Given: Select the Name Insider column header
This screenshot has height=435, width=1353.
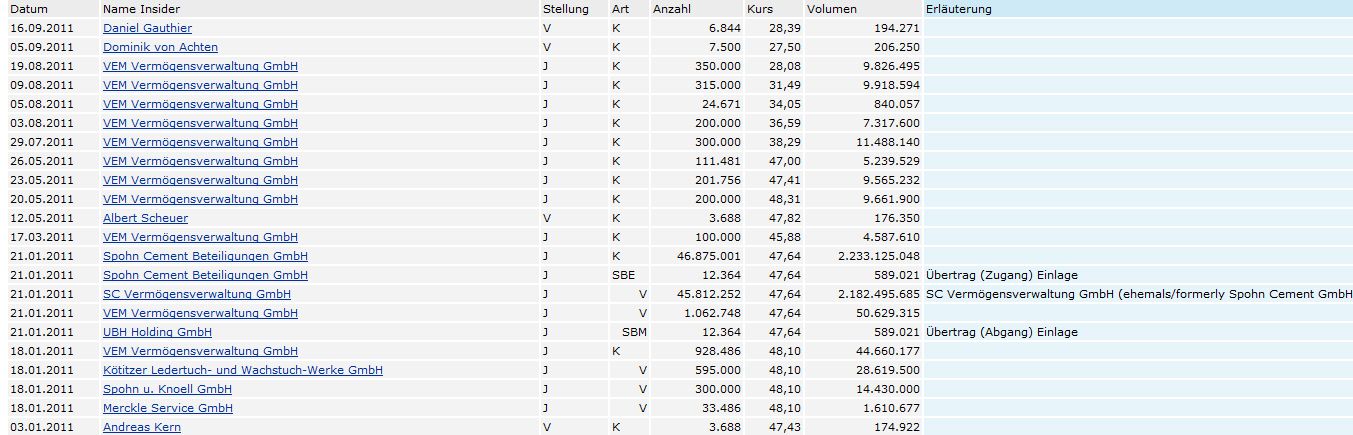Looking at the screenshot, I should tap(141, 9).
